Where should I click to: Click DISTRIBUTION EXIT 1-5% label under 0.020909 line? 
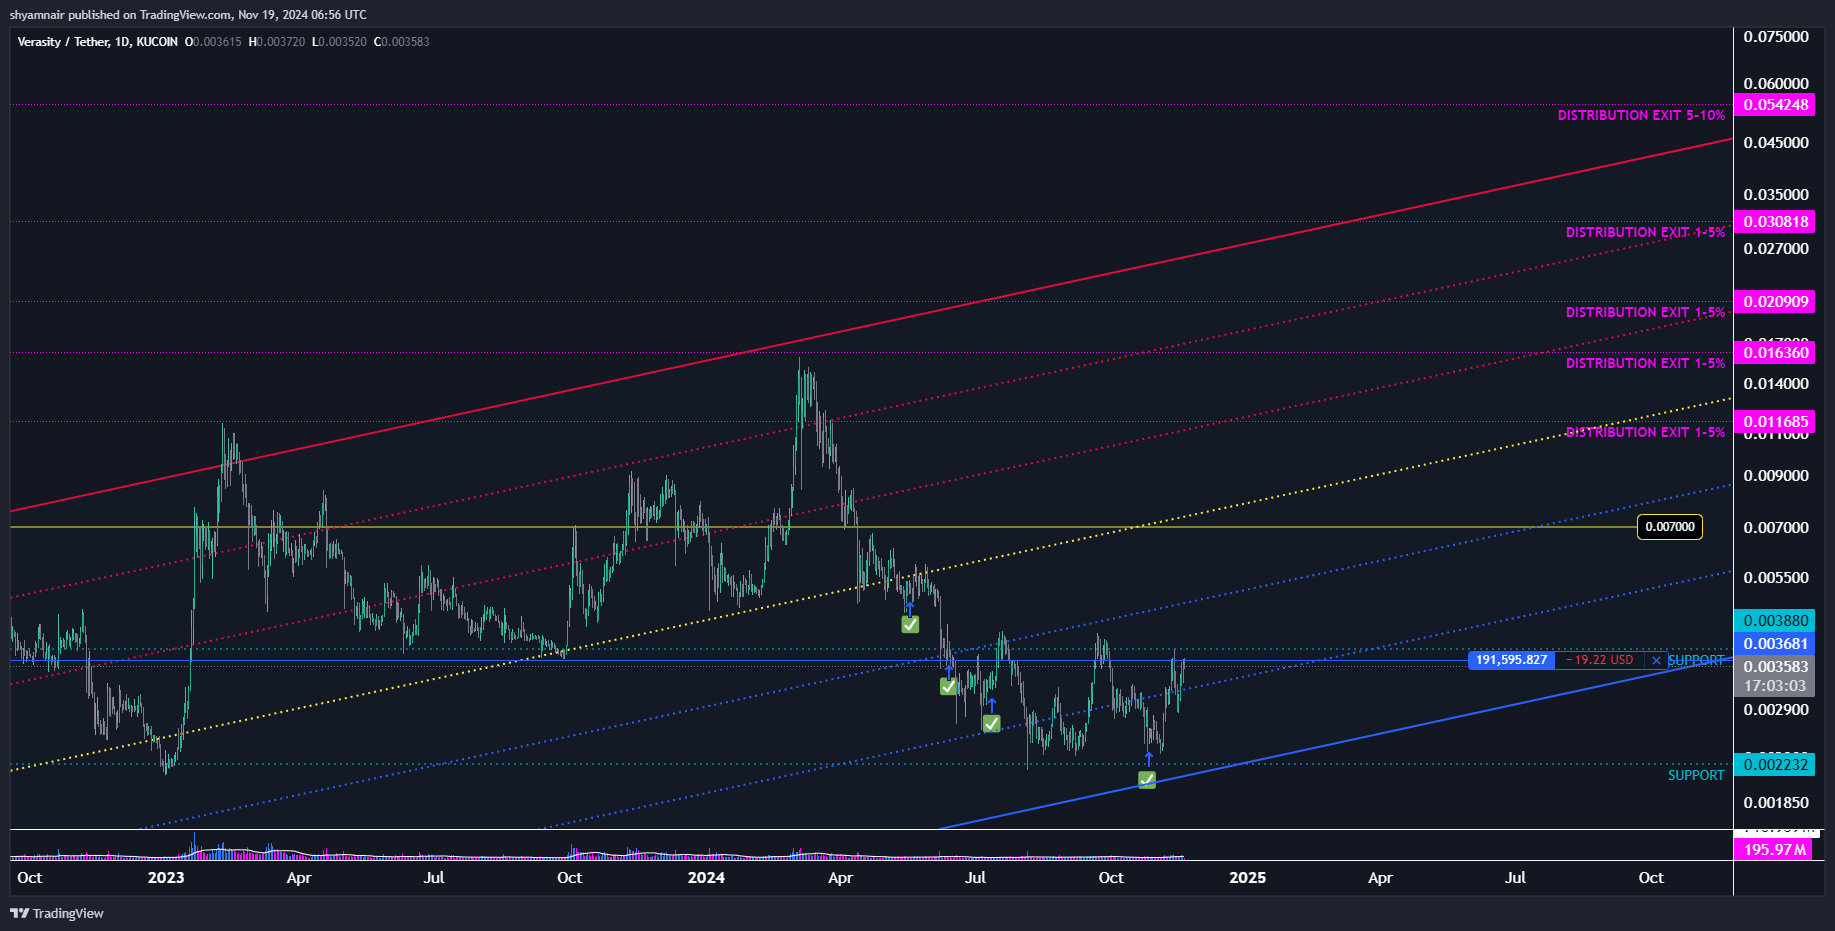pyautogui.click(x=1645, y=313)
